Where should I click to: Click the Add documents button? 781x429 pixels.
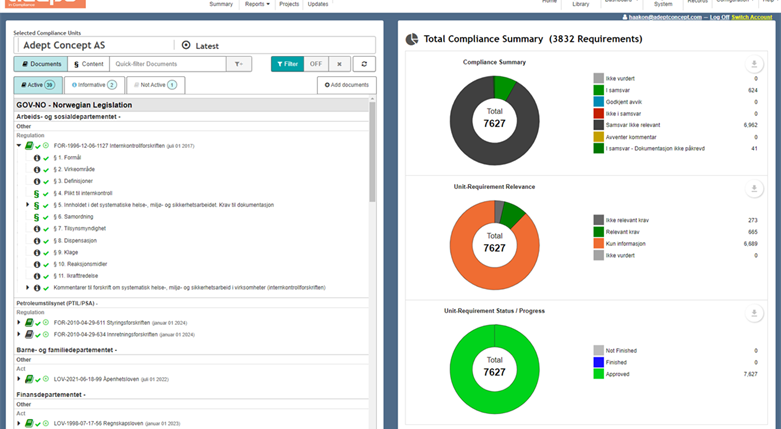click(347, 85)
